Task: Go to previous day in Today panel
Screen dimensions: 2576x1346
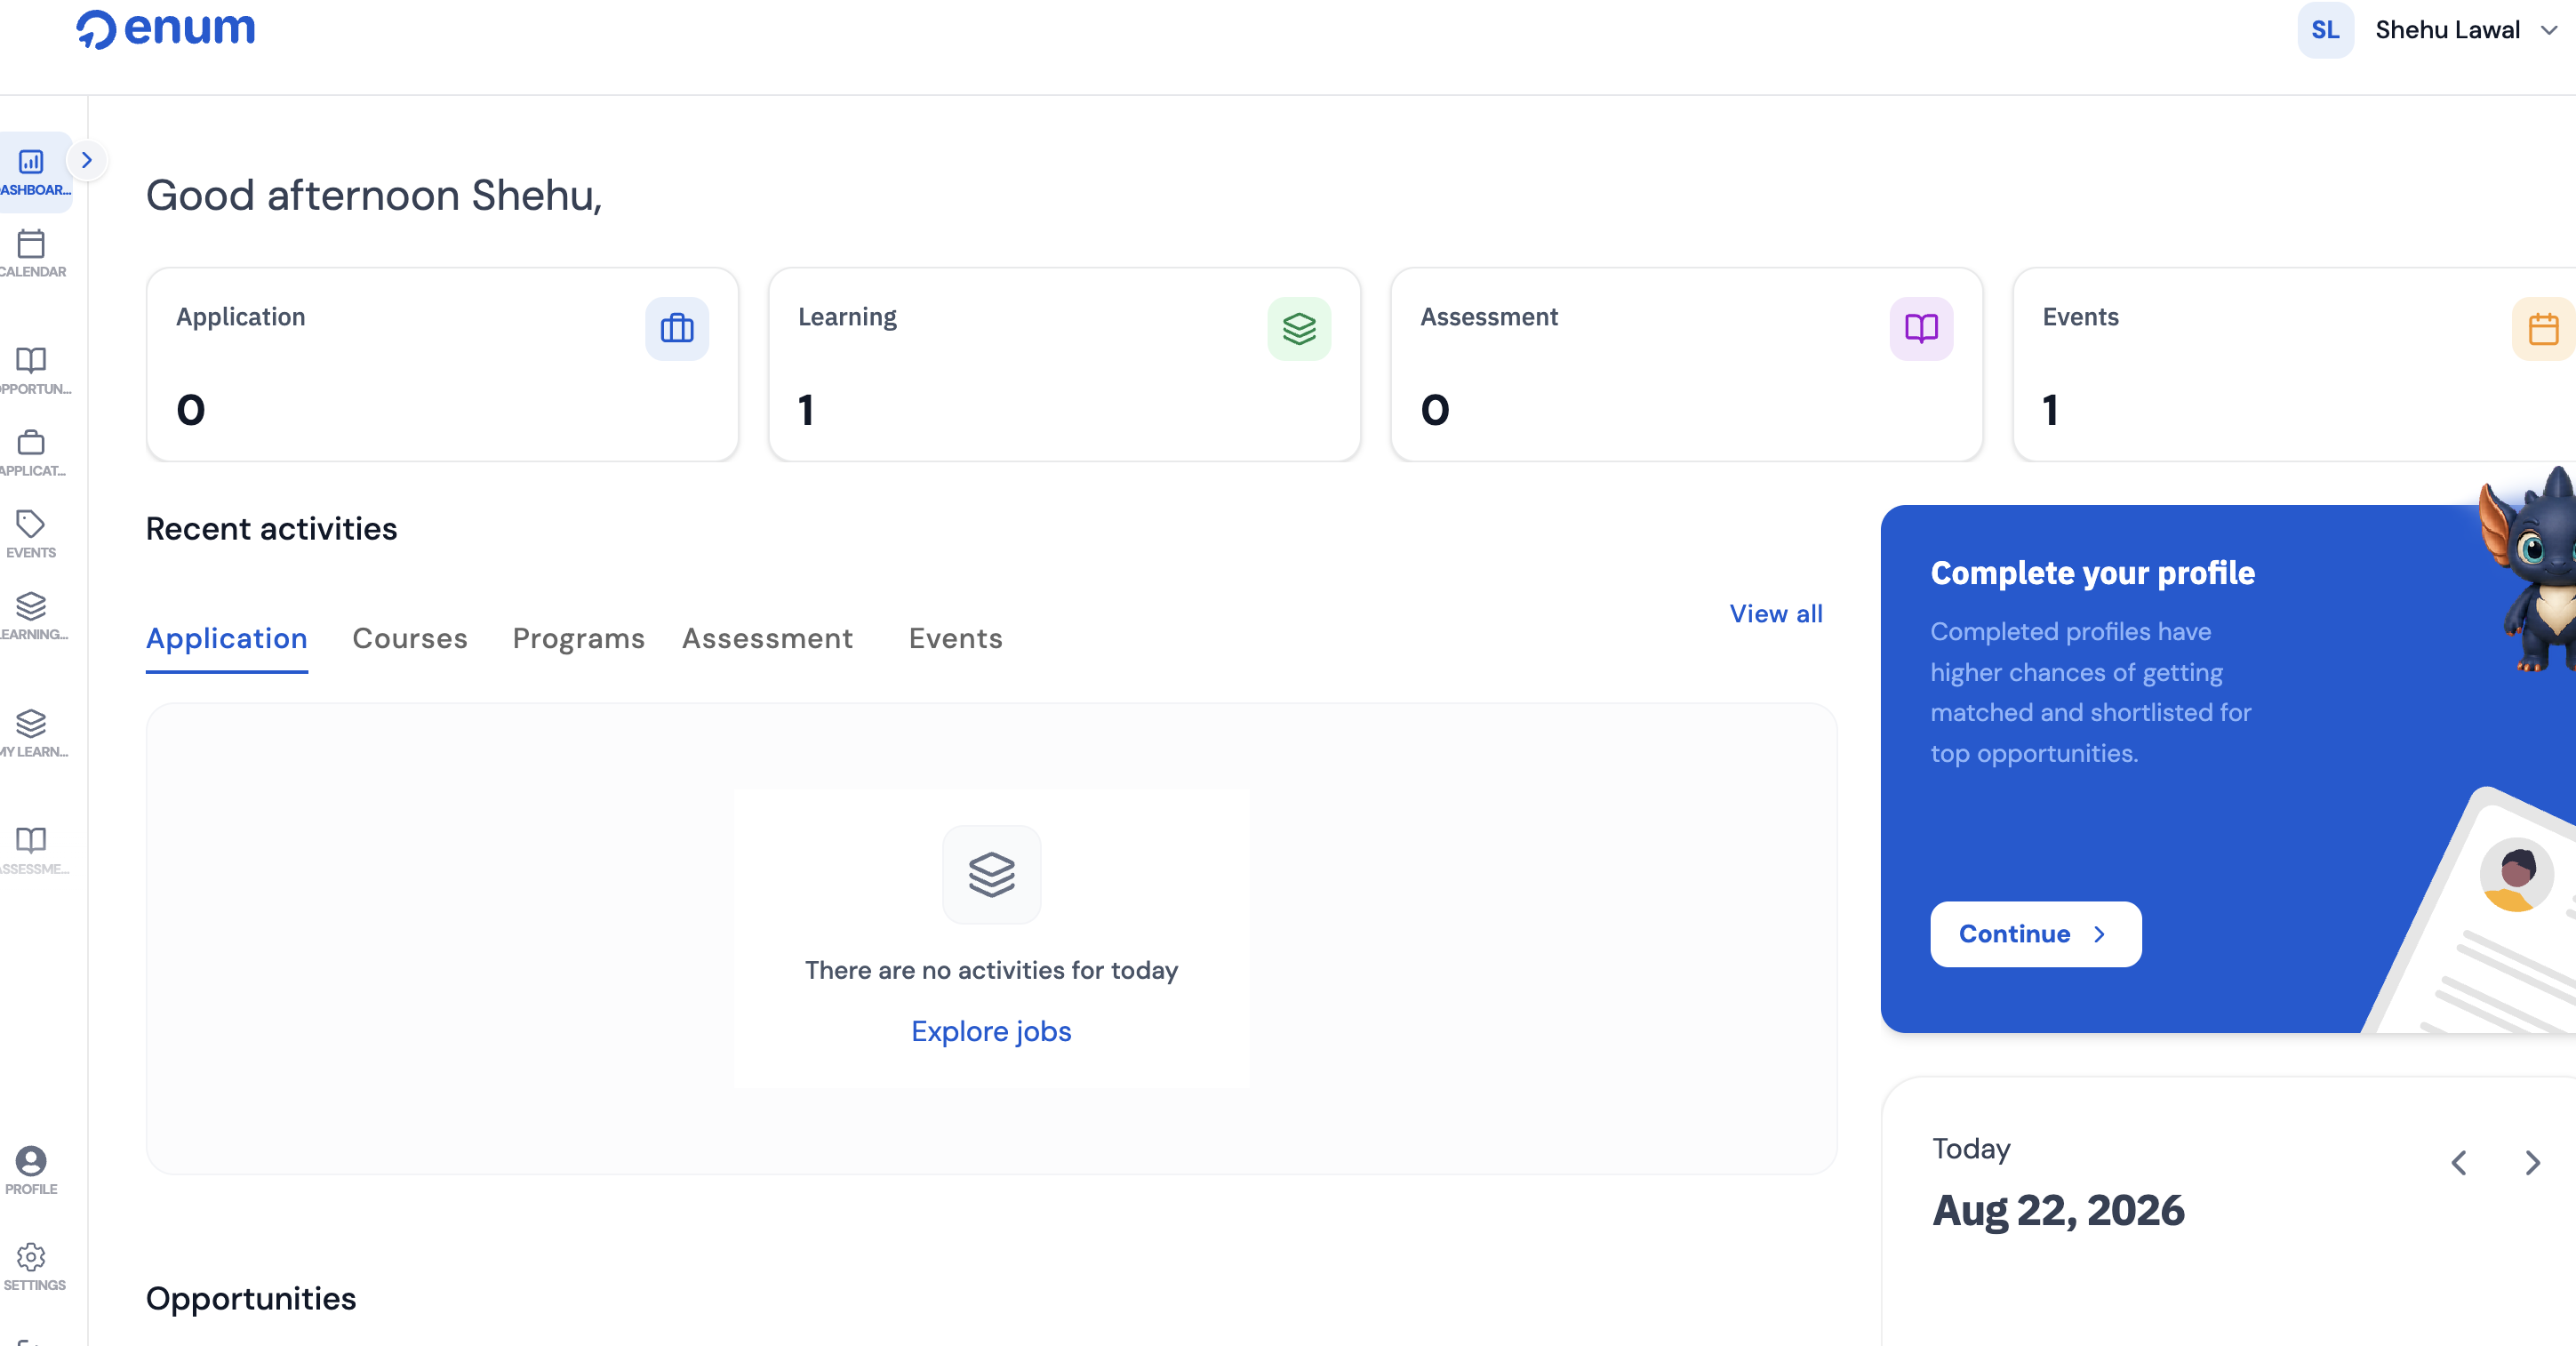Action: 2459,1163
